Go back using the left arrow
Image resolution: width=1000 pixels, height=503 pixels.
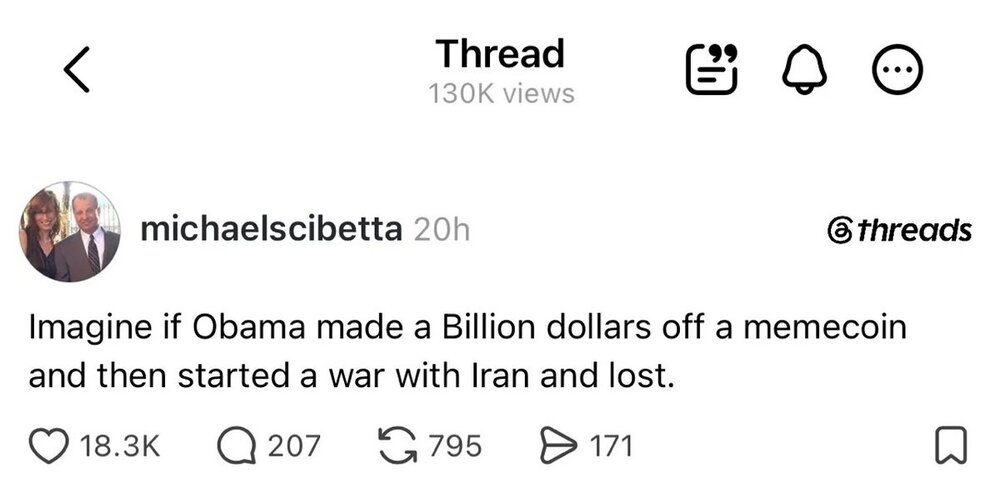(77, 69)
